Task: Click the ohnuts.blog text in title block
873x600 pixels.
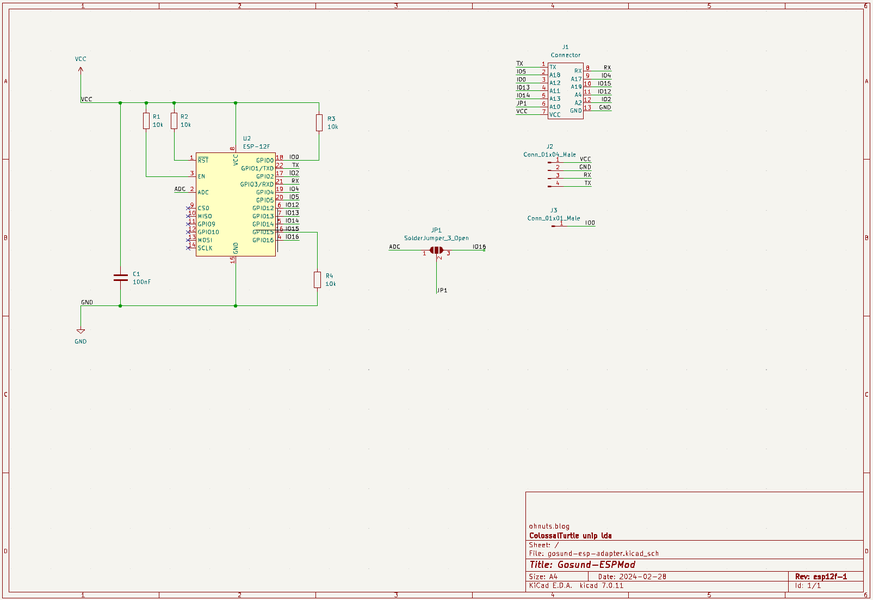Action: [549, 526]
